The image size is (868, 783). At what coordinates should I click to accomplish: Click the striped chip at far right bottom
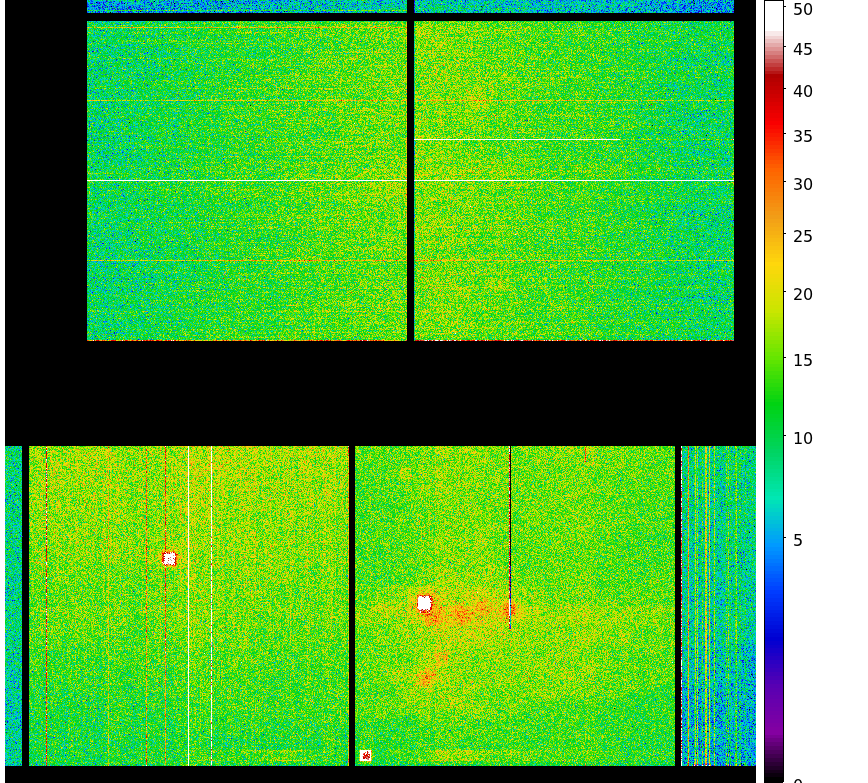click(x=718, y=606)
